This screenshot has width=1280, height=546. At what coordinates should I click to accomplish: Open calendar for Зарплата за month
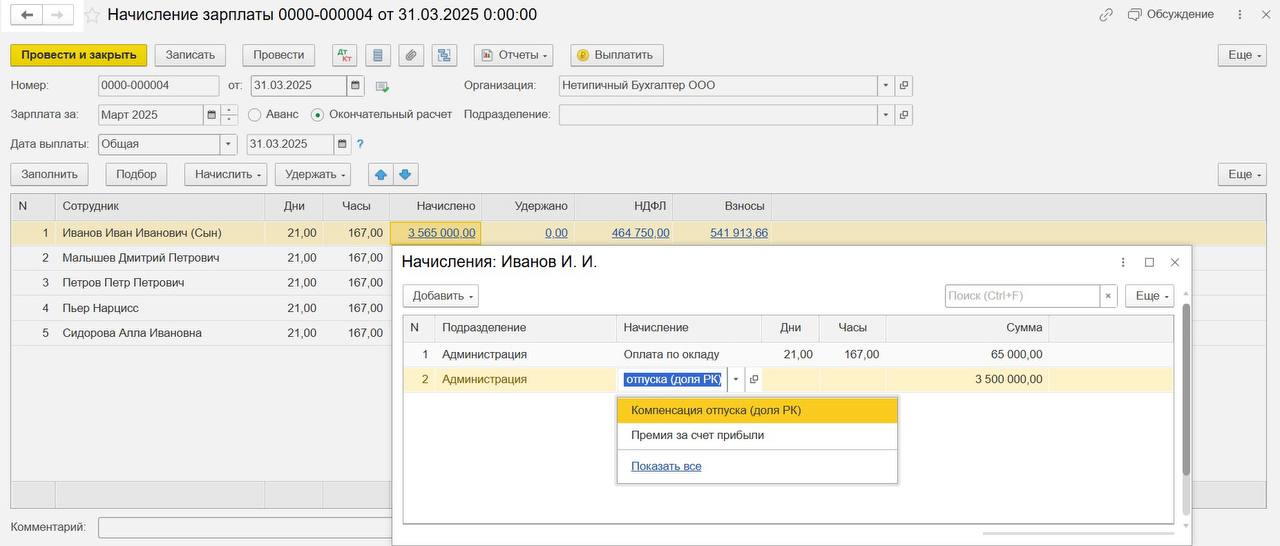pyautogui.click(x=211, y=115)
